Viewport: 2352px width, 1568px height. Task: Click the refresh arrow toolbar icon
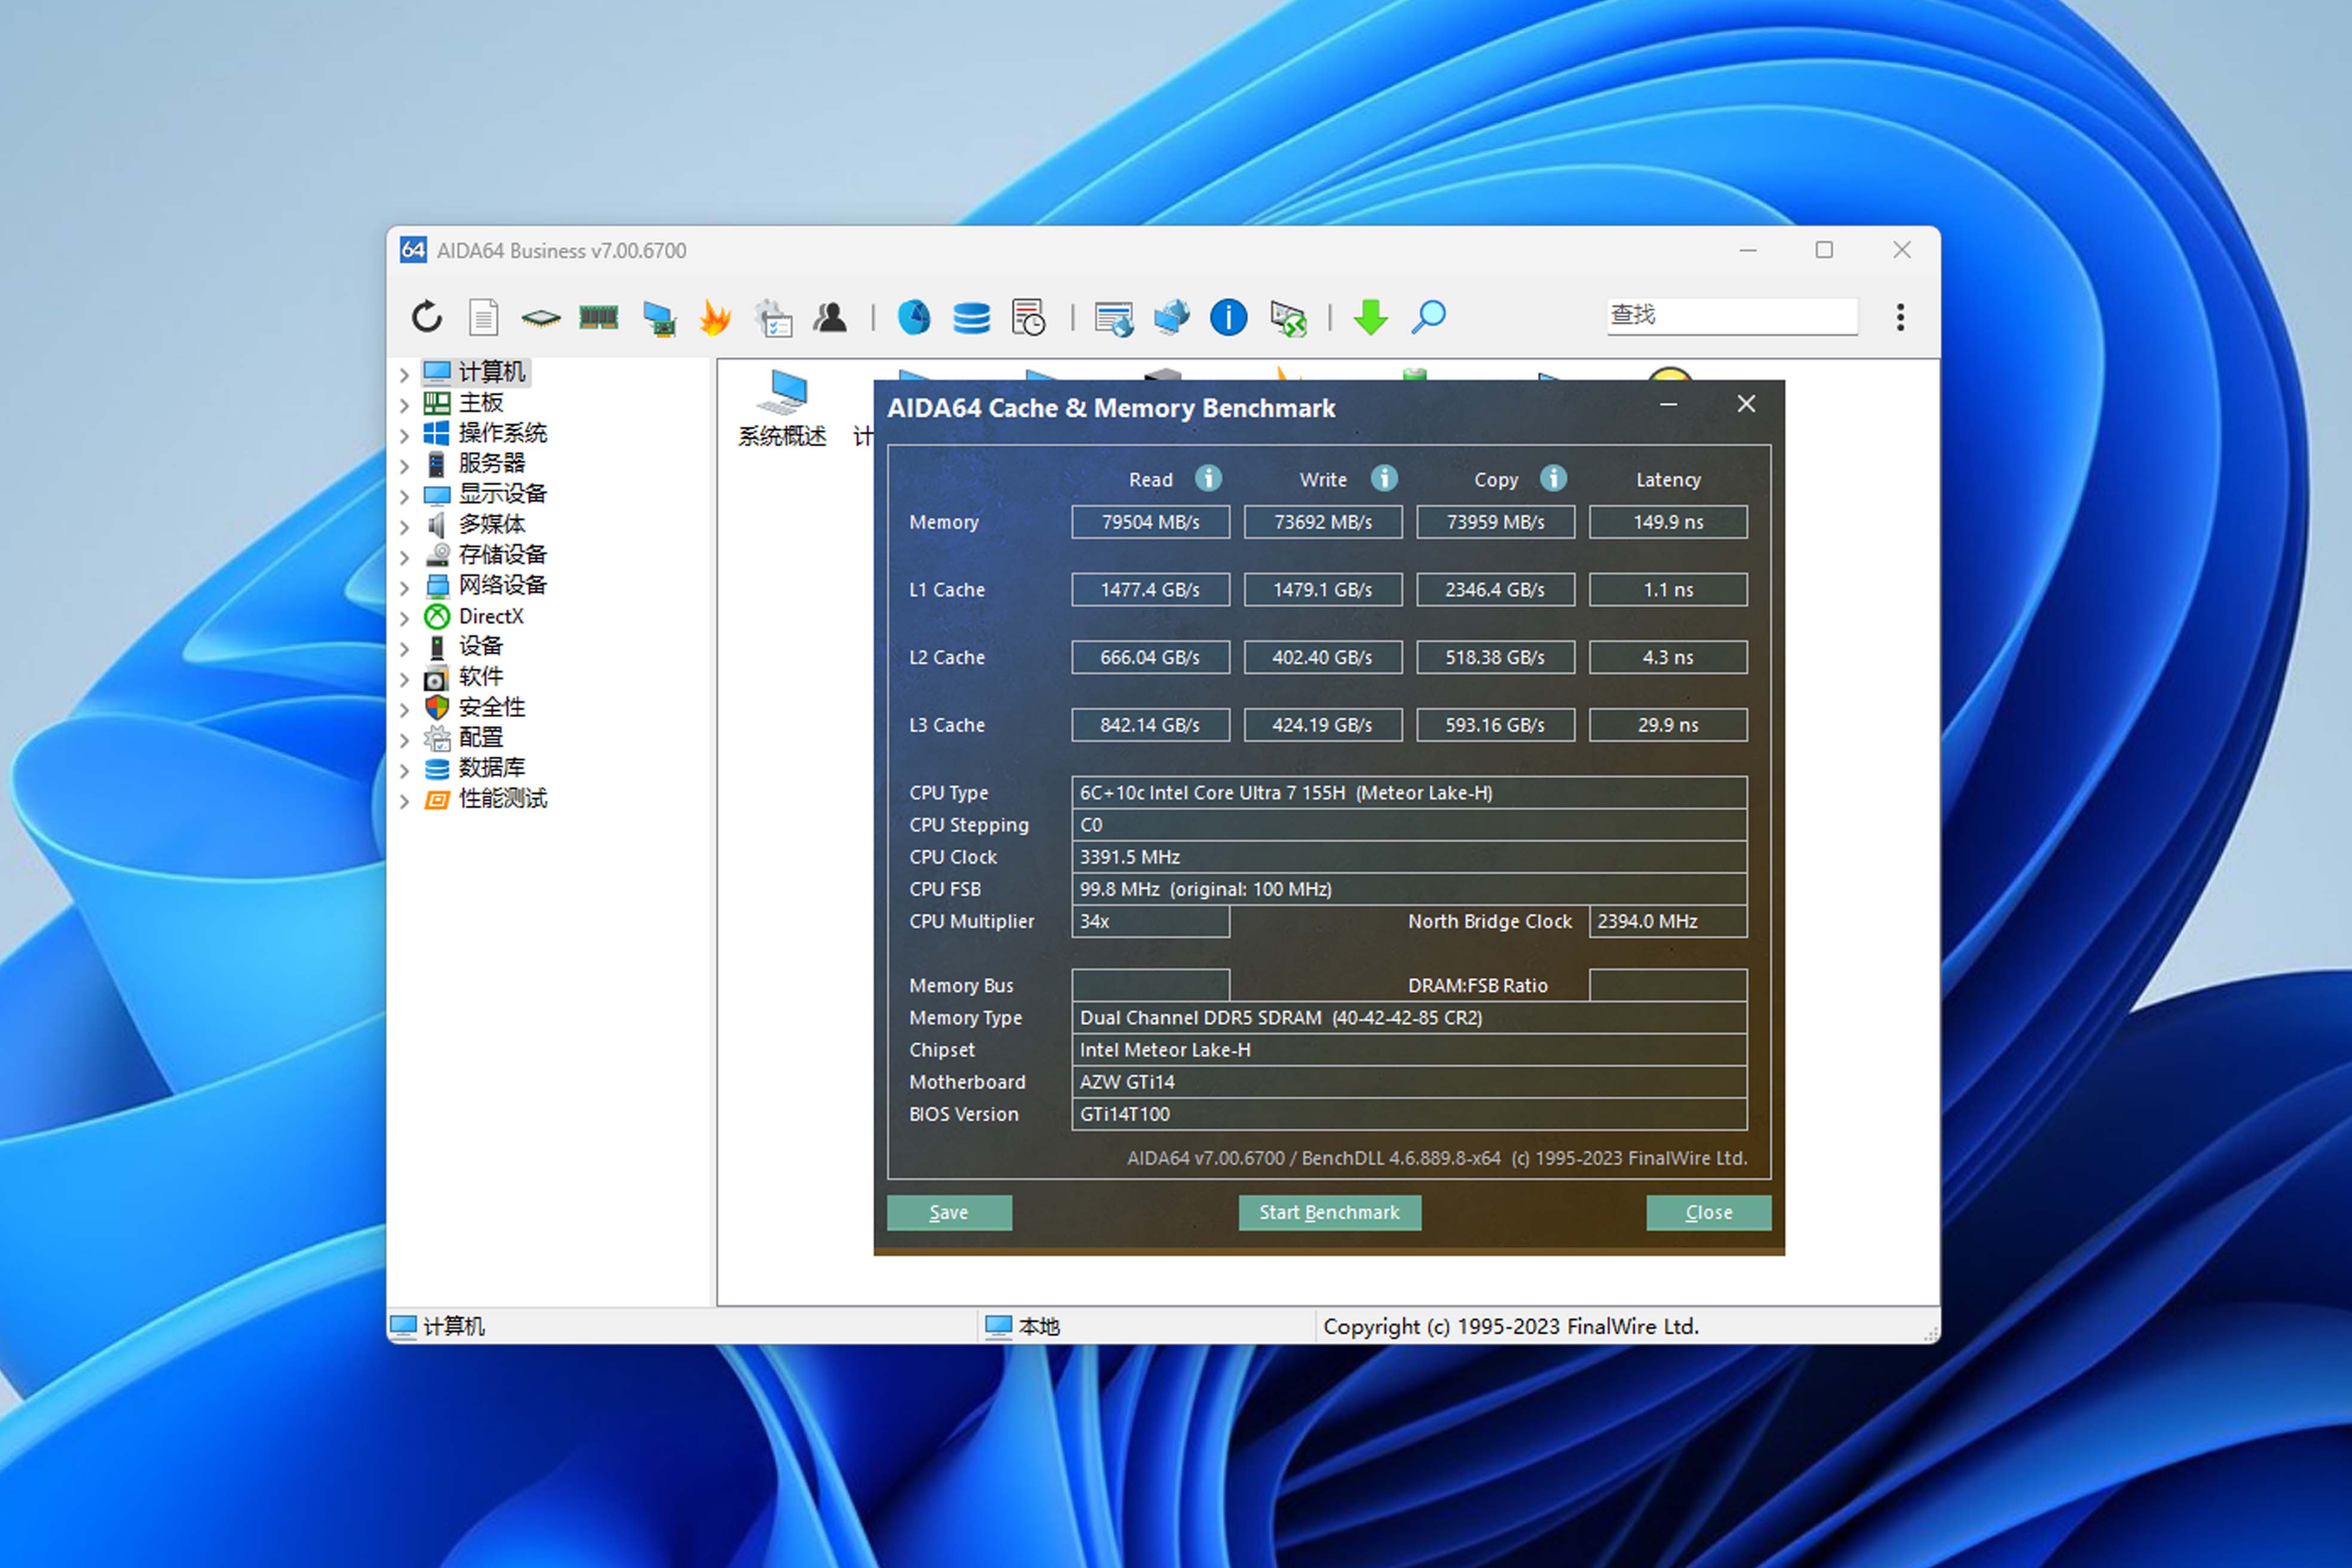(427, 317)
